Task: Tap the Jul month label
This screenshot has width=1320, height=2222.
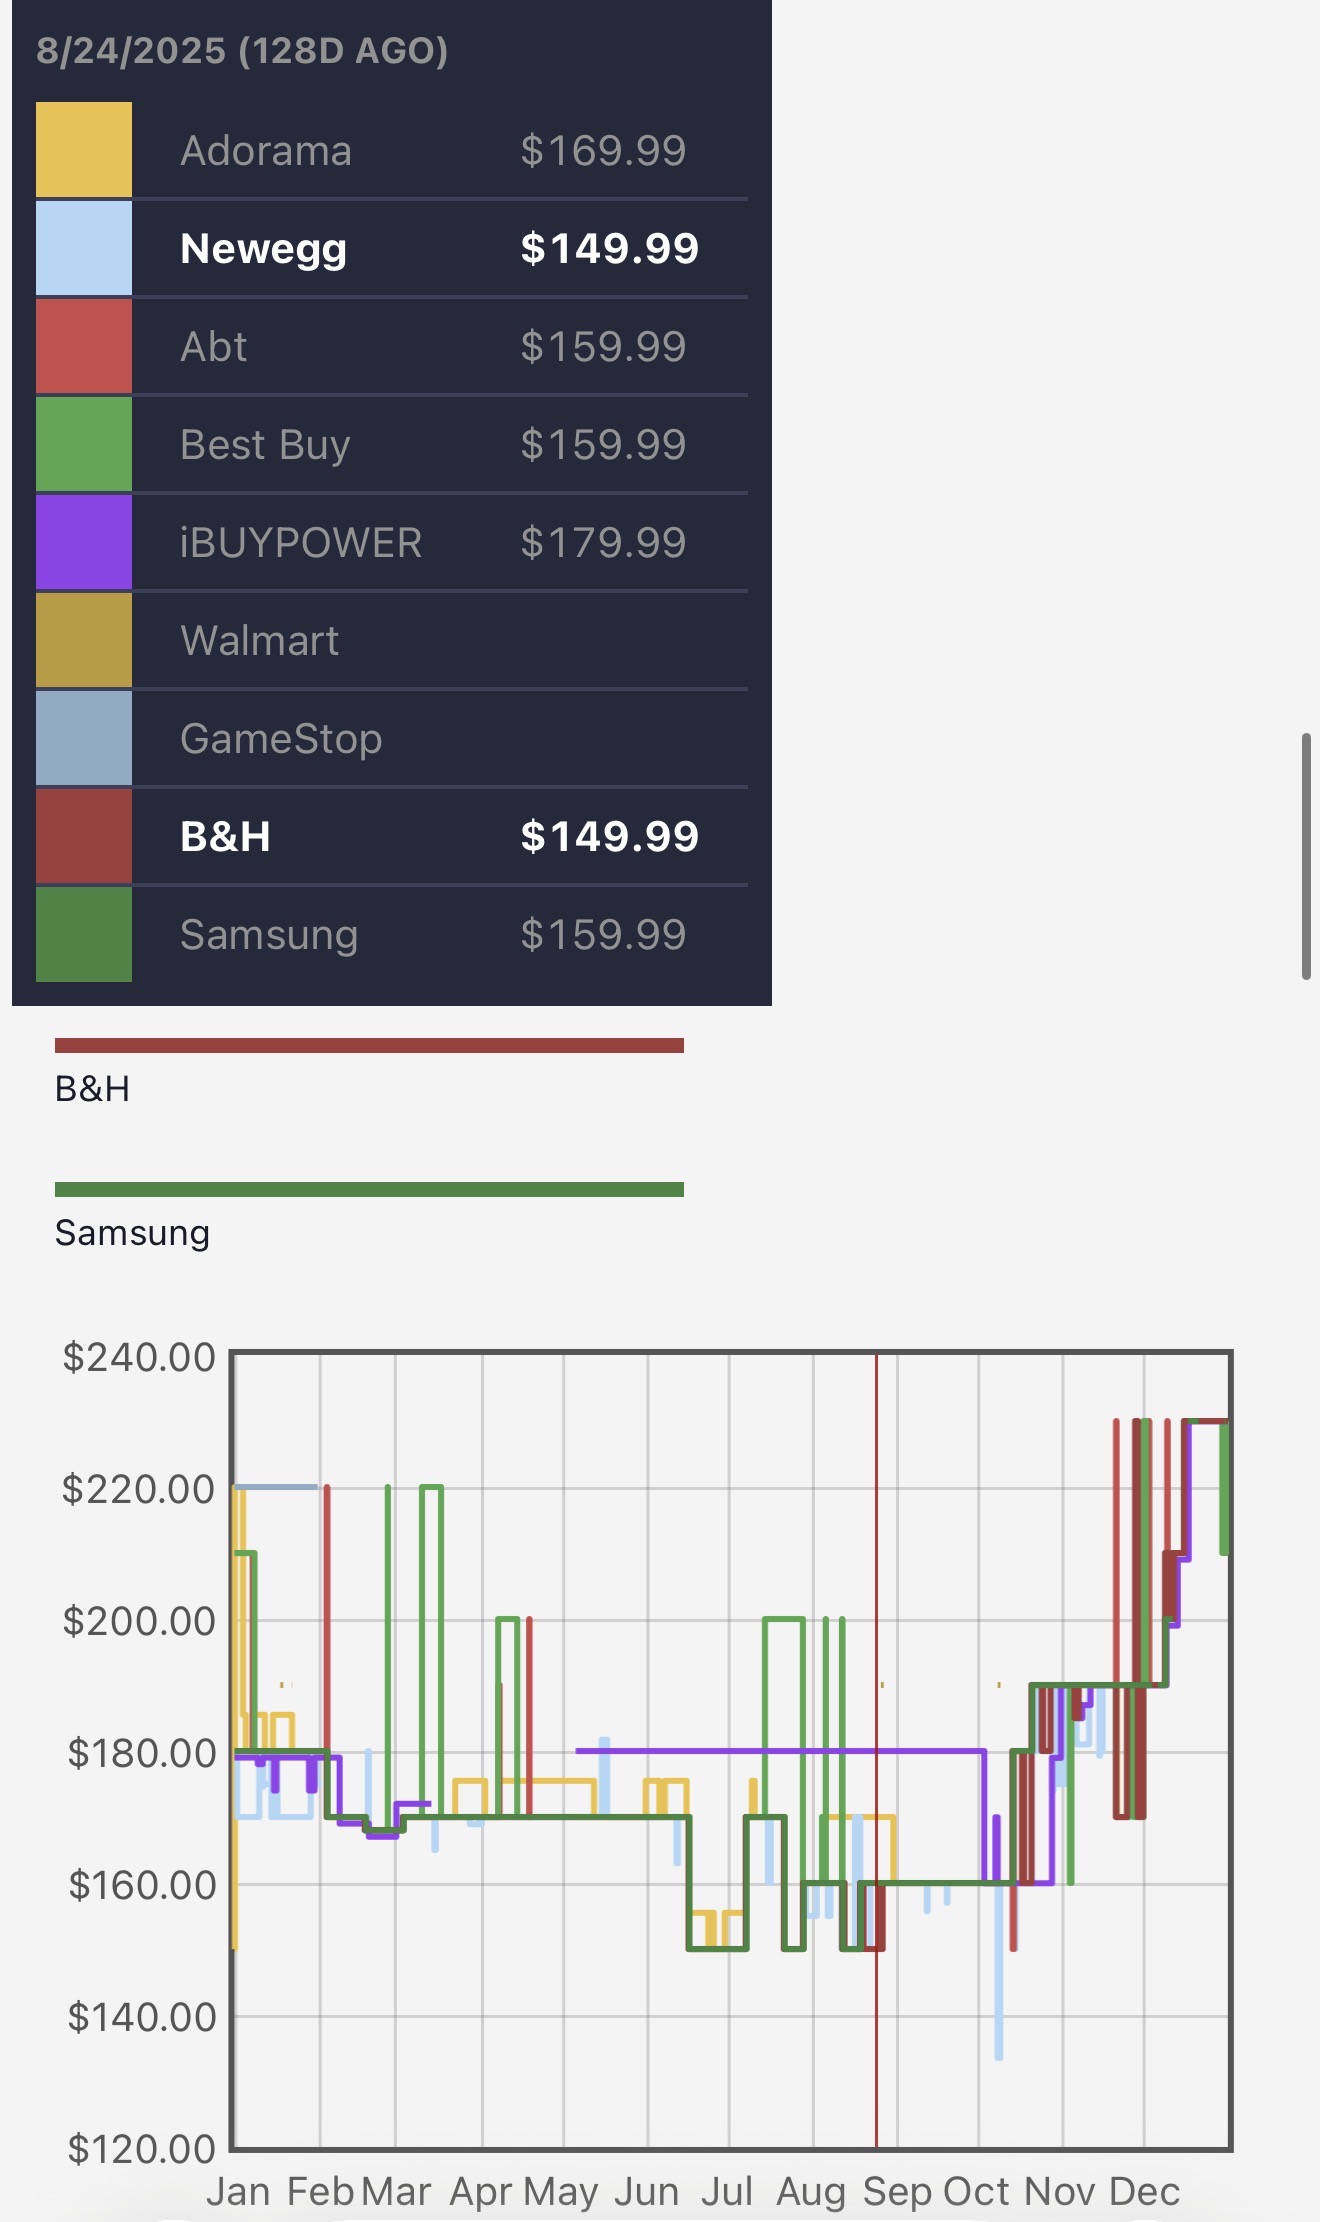Action: click(727, 2192)
